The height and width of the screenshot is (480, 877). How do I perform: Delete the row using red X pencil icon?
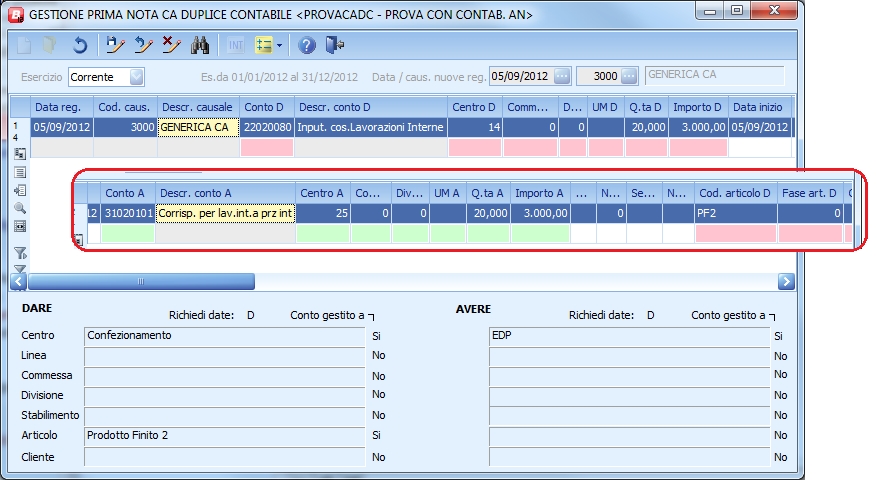click(x=171, y=45)
